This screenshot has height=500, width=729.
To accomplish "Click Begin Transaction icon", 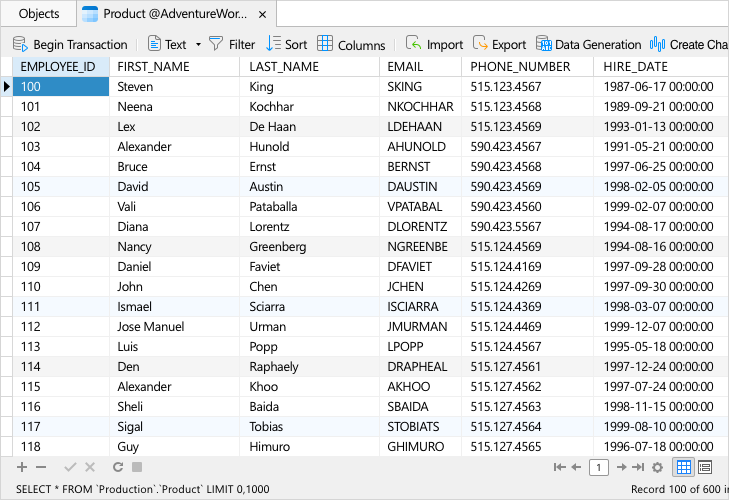I will [x=20, y=44].
